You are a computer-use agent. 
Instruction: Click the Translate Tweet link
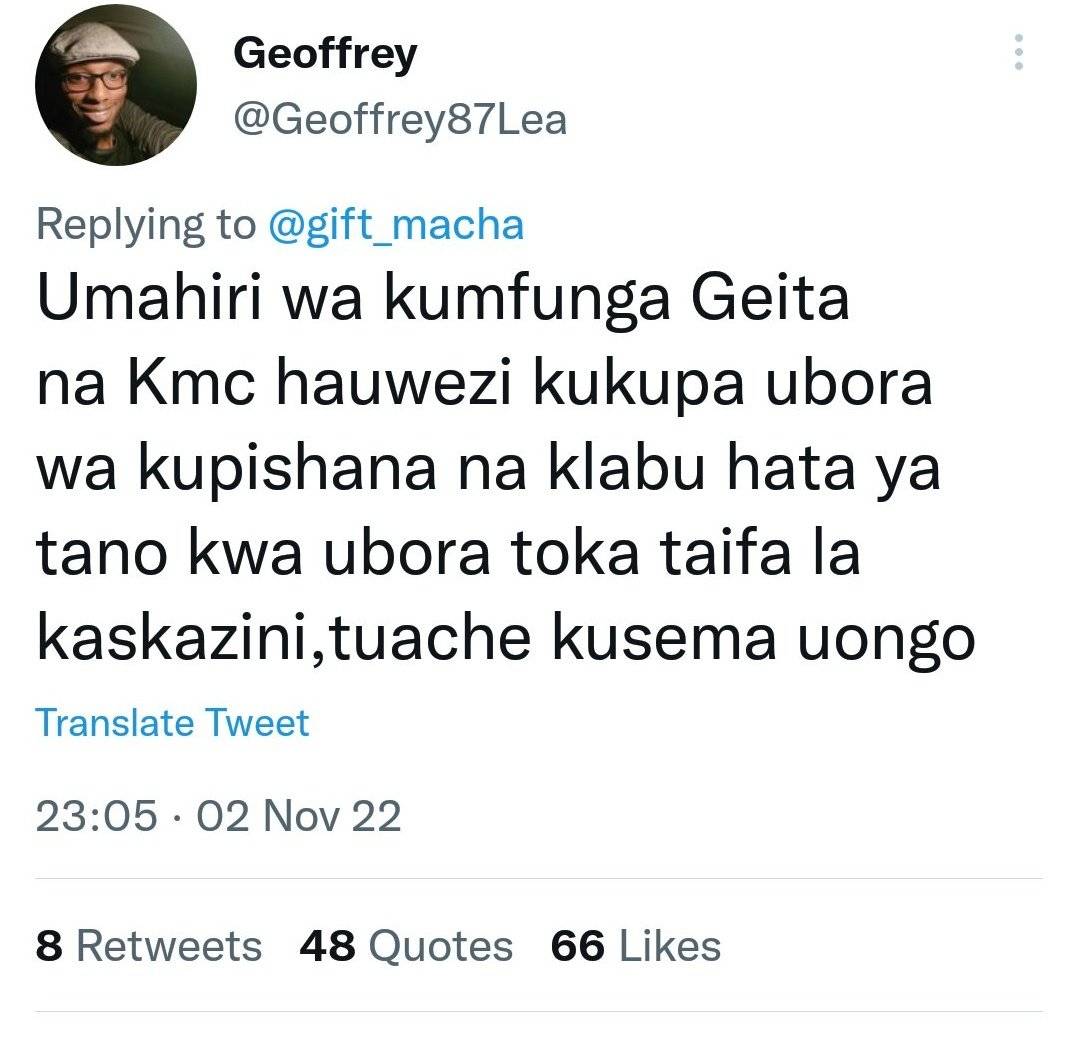[x=172, y=722]
